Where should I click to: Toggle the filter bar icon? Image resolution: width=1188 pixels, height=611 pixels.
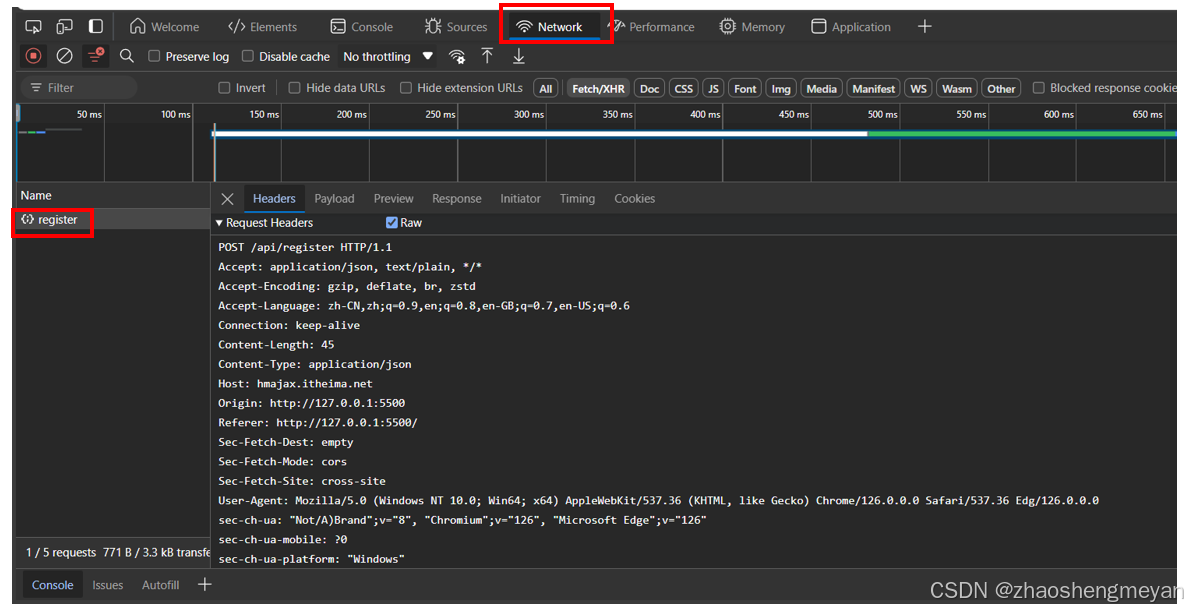pos(95,56)
